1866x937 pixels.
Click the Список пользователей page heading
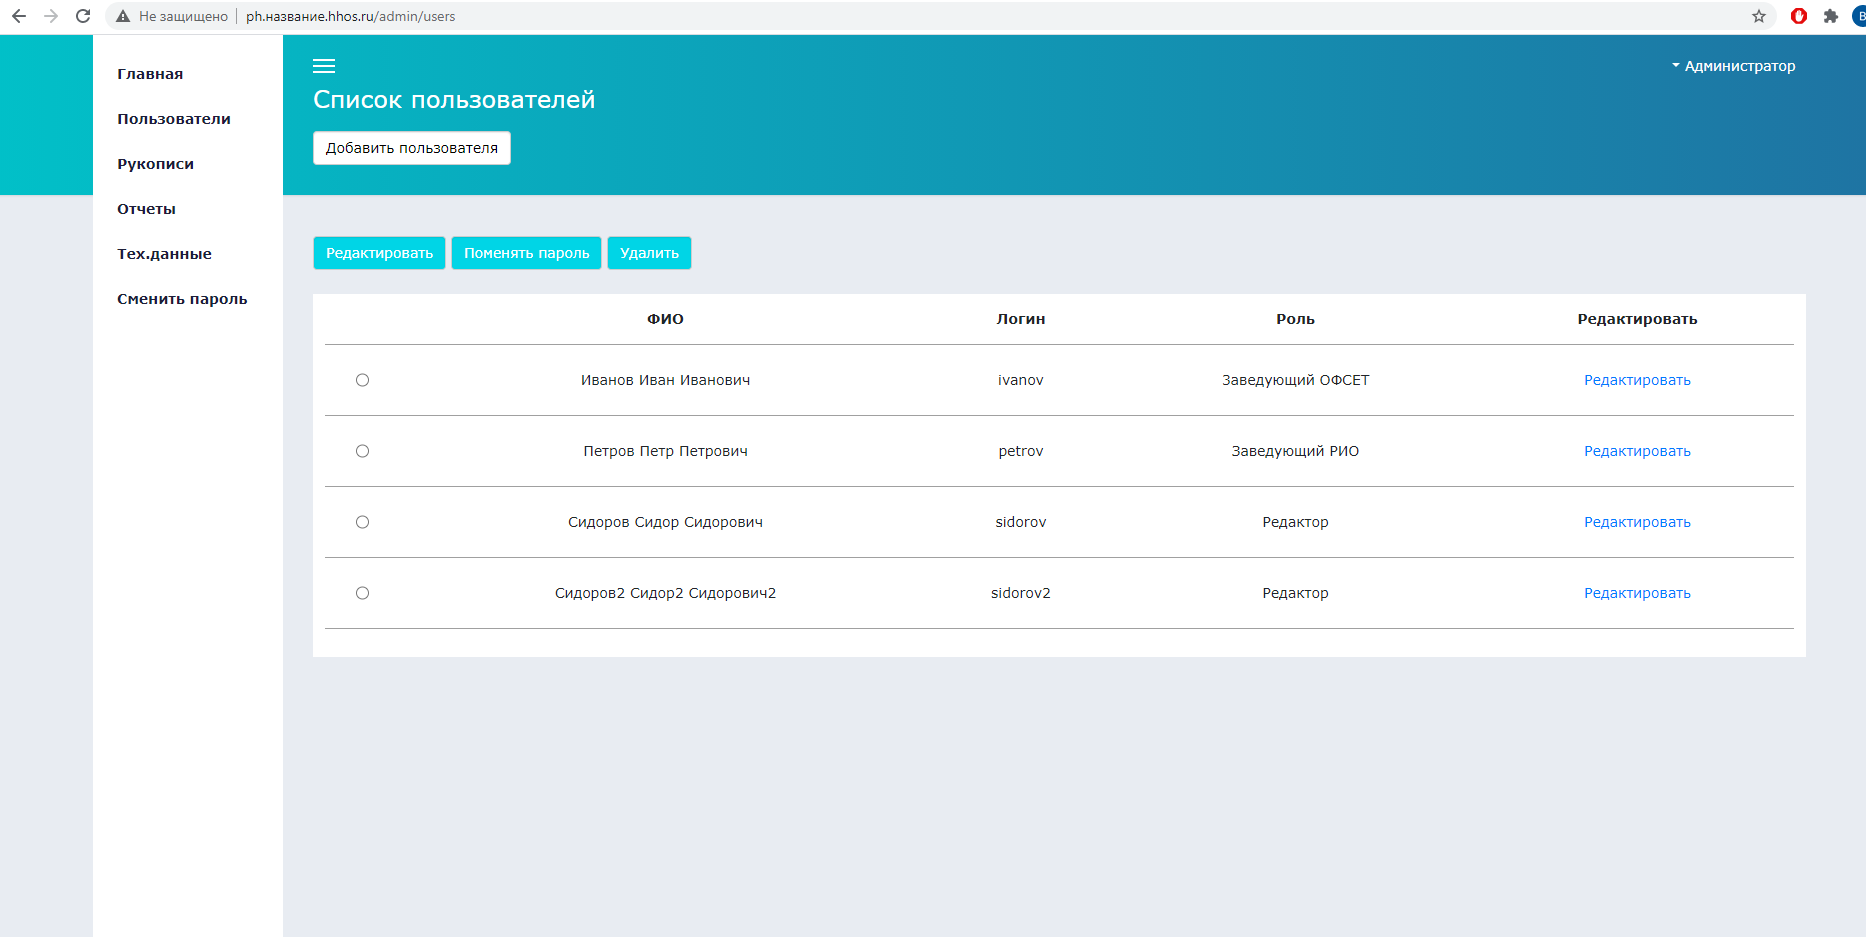point(454,100)
